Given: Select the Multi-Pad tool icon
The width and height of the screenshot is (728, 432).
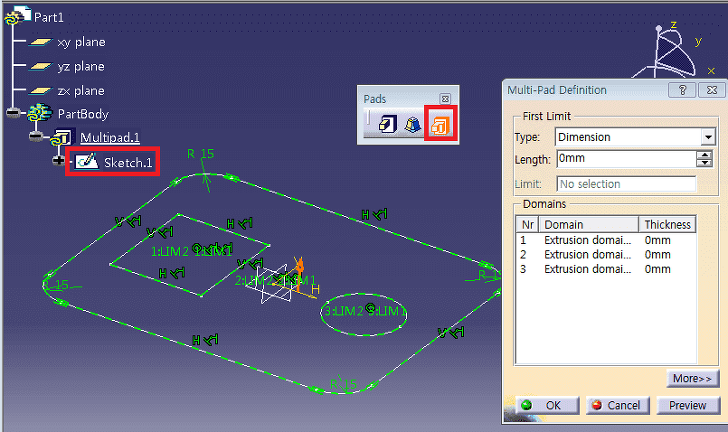Looking at the screenshot, I should click(x=440, y=125).
